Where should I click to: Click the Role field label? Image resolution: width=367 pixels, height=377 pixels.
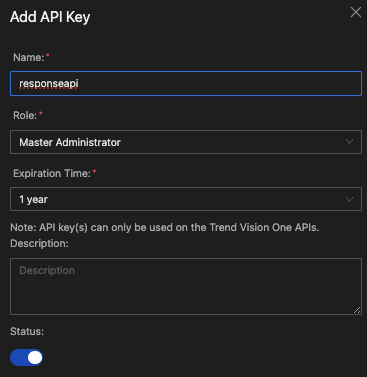point(25,115)
